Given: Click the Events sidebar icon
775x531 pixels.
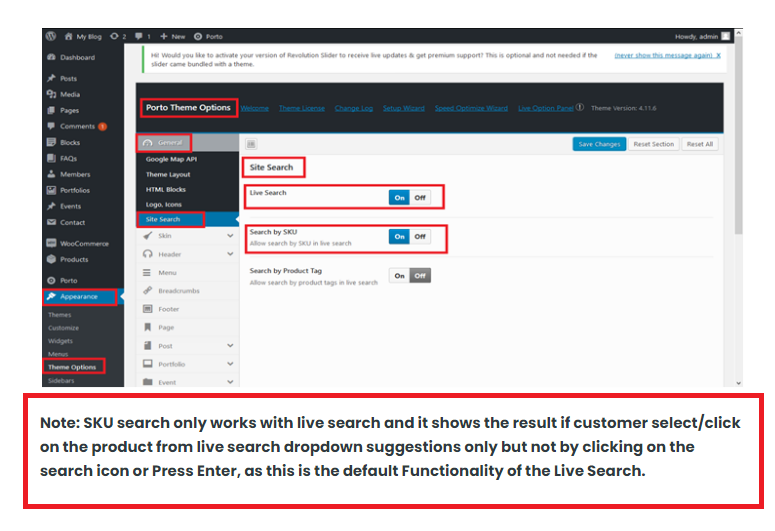Looking at the screenshot, I should 51,206.
